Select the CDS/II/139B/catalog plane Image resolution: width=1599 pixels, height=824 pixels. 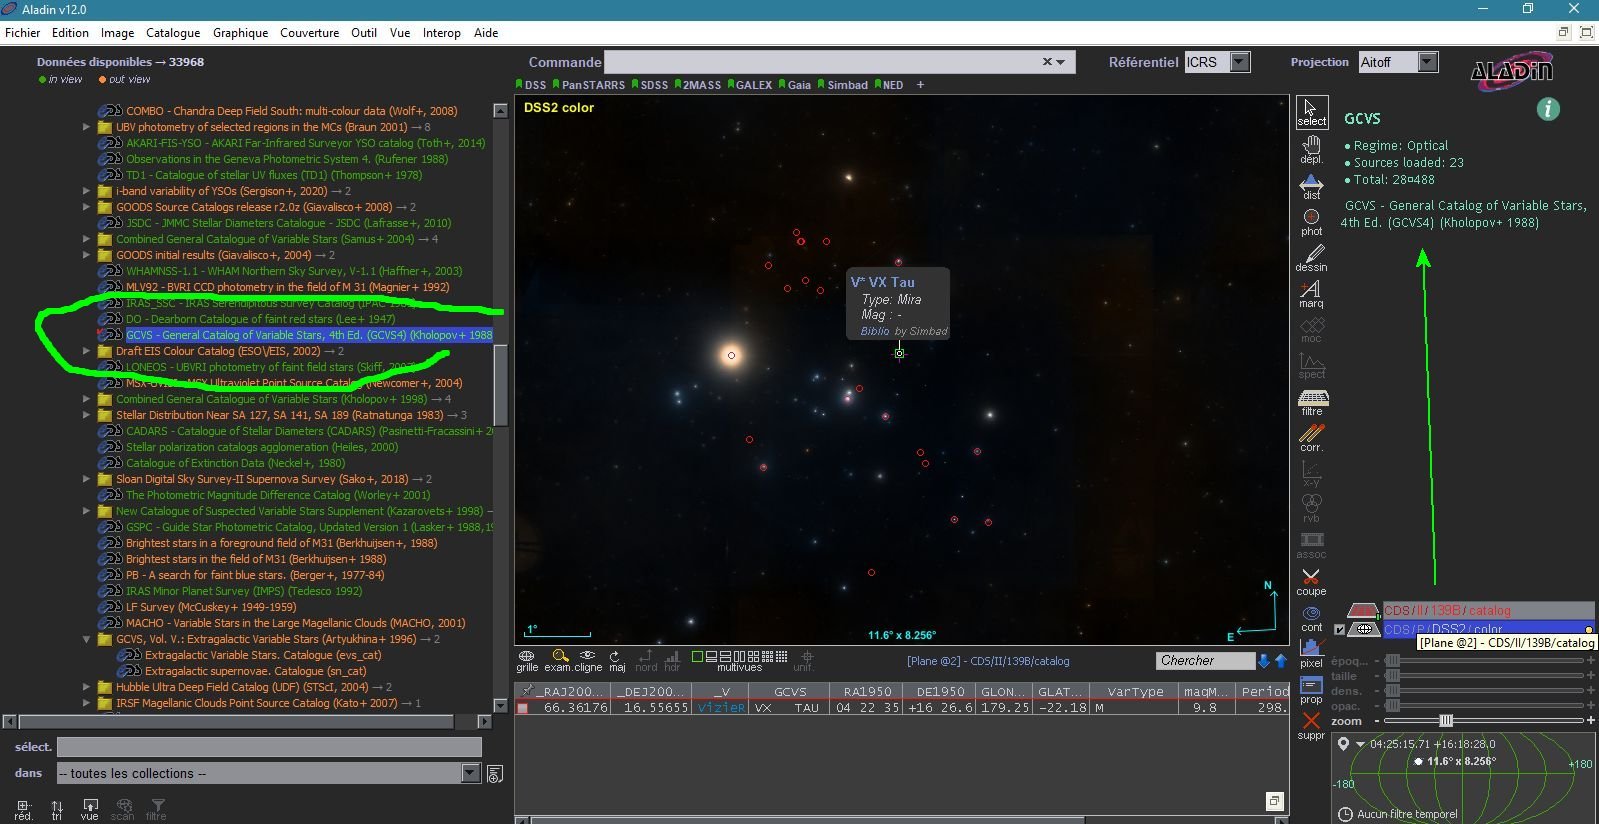pyautogui.click(x=1488, y=610)
